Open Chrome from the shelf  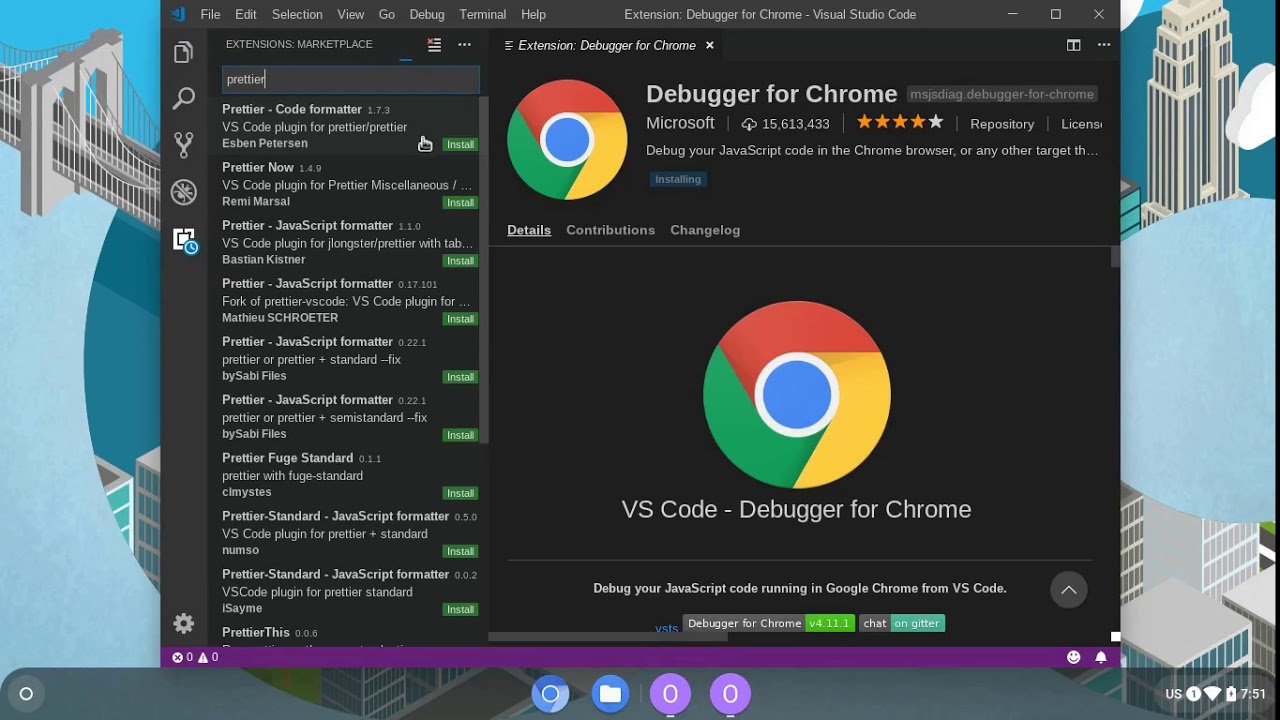coord(550,694)
